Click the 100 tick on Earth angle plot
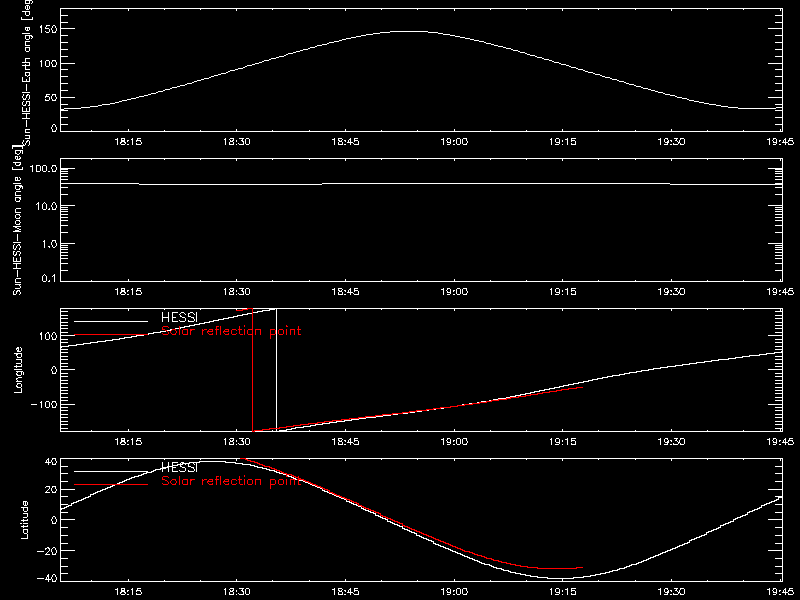Viewport: 800px width, 600px height. (x=47, y=63)
